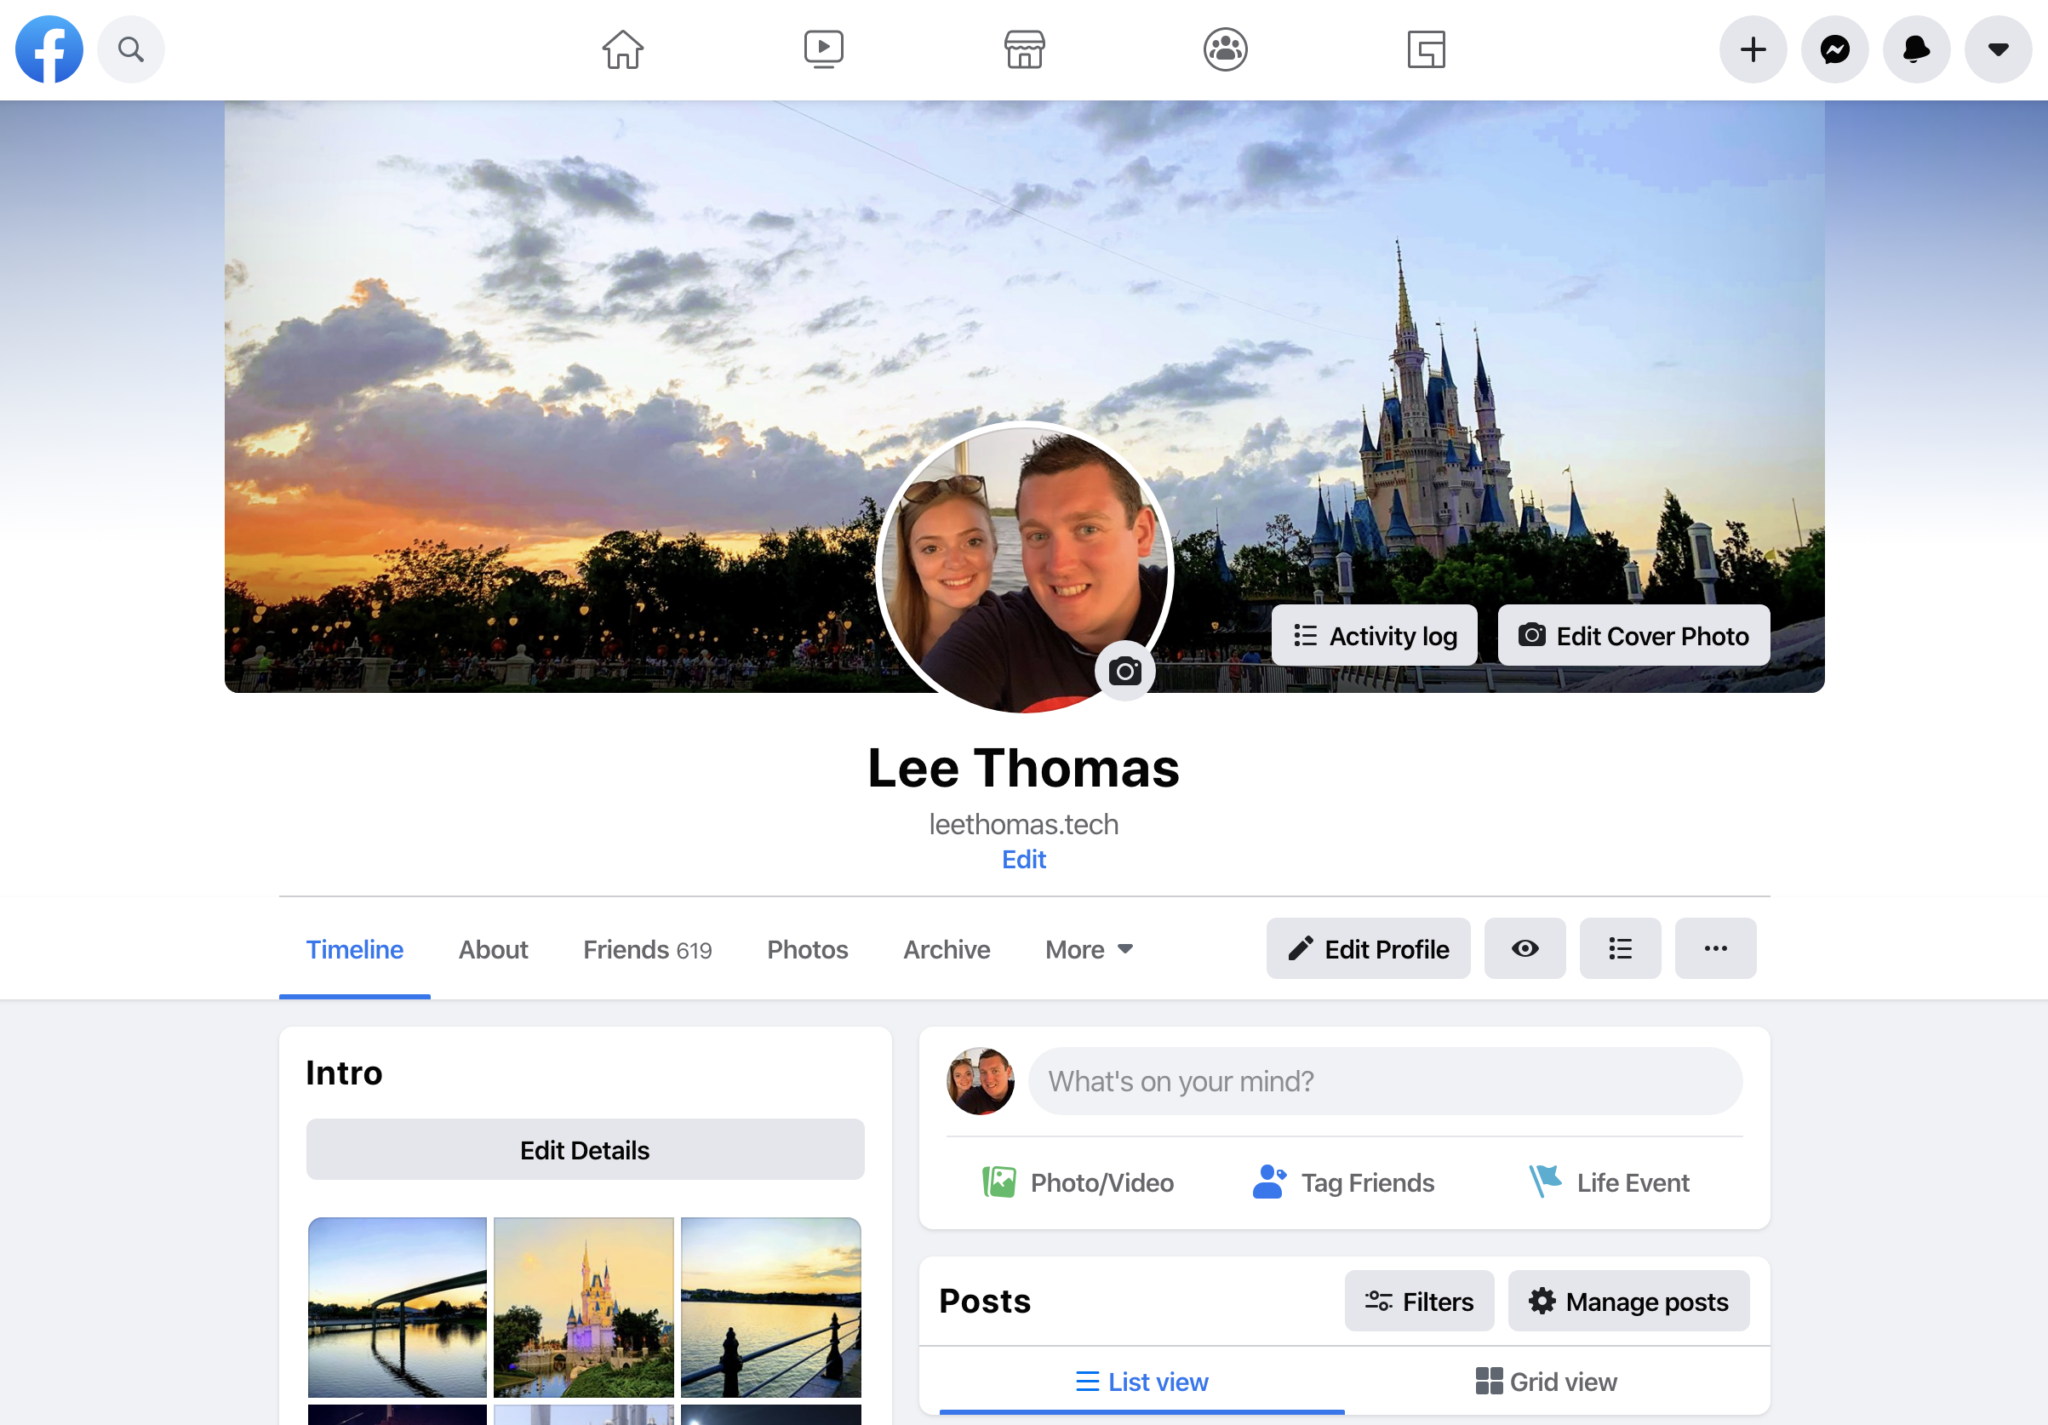Screen dimensions: 2048x1425
Task: Click the Edit Profile button
Action: 1367,948
